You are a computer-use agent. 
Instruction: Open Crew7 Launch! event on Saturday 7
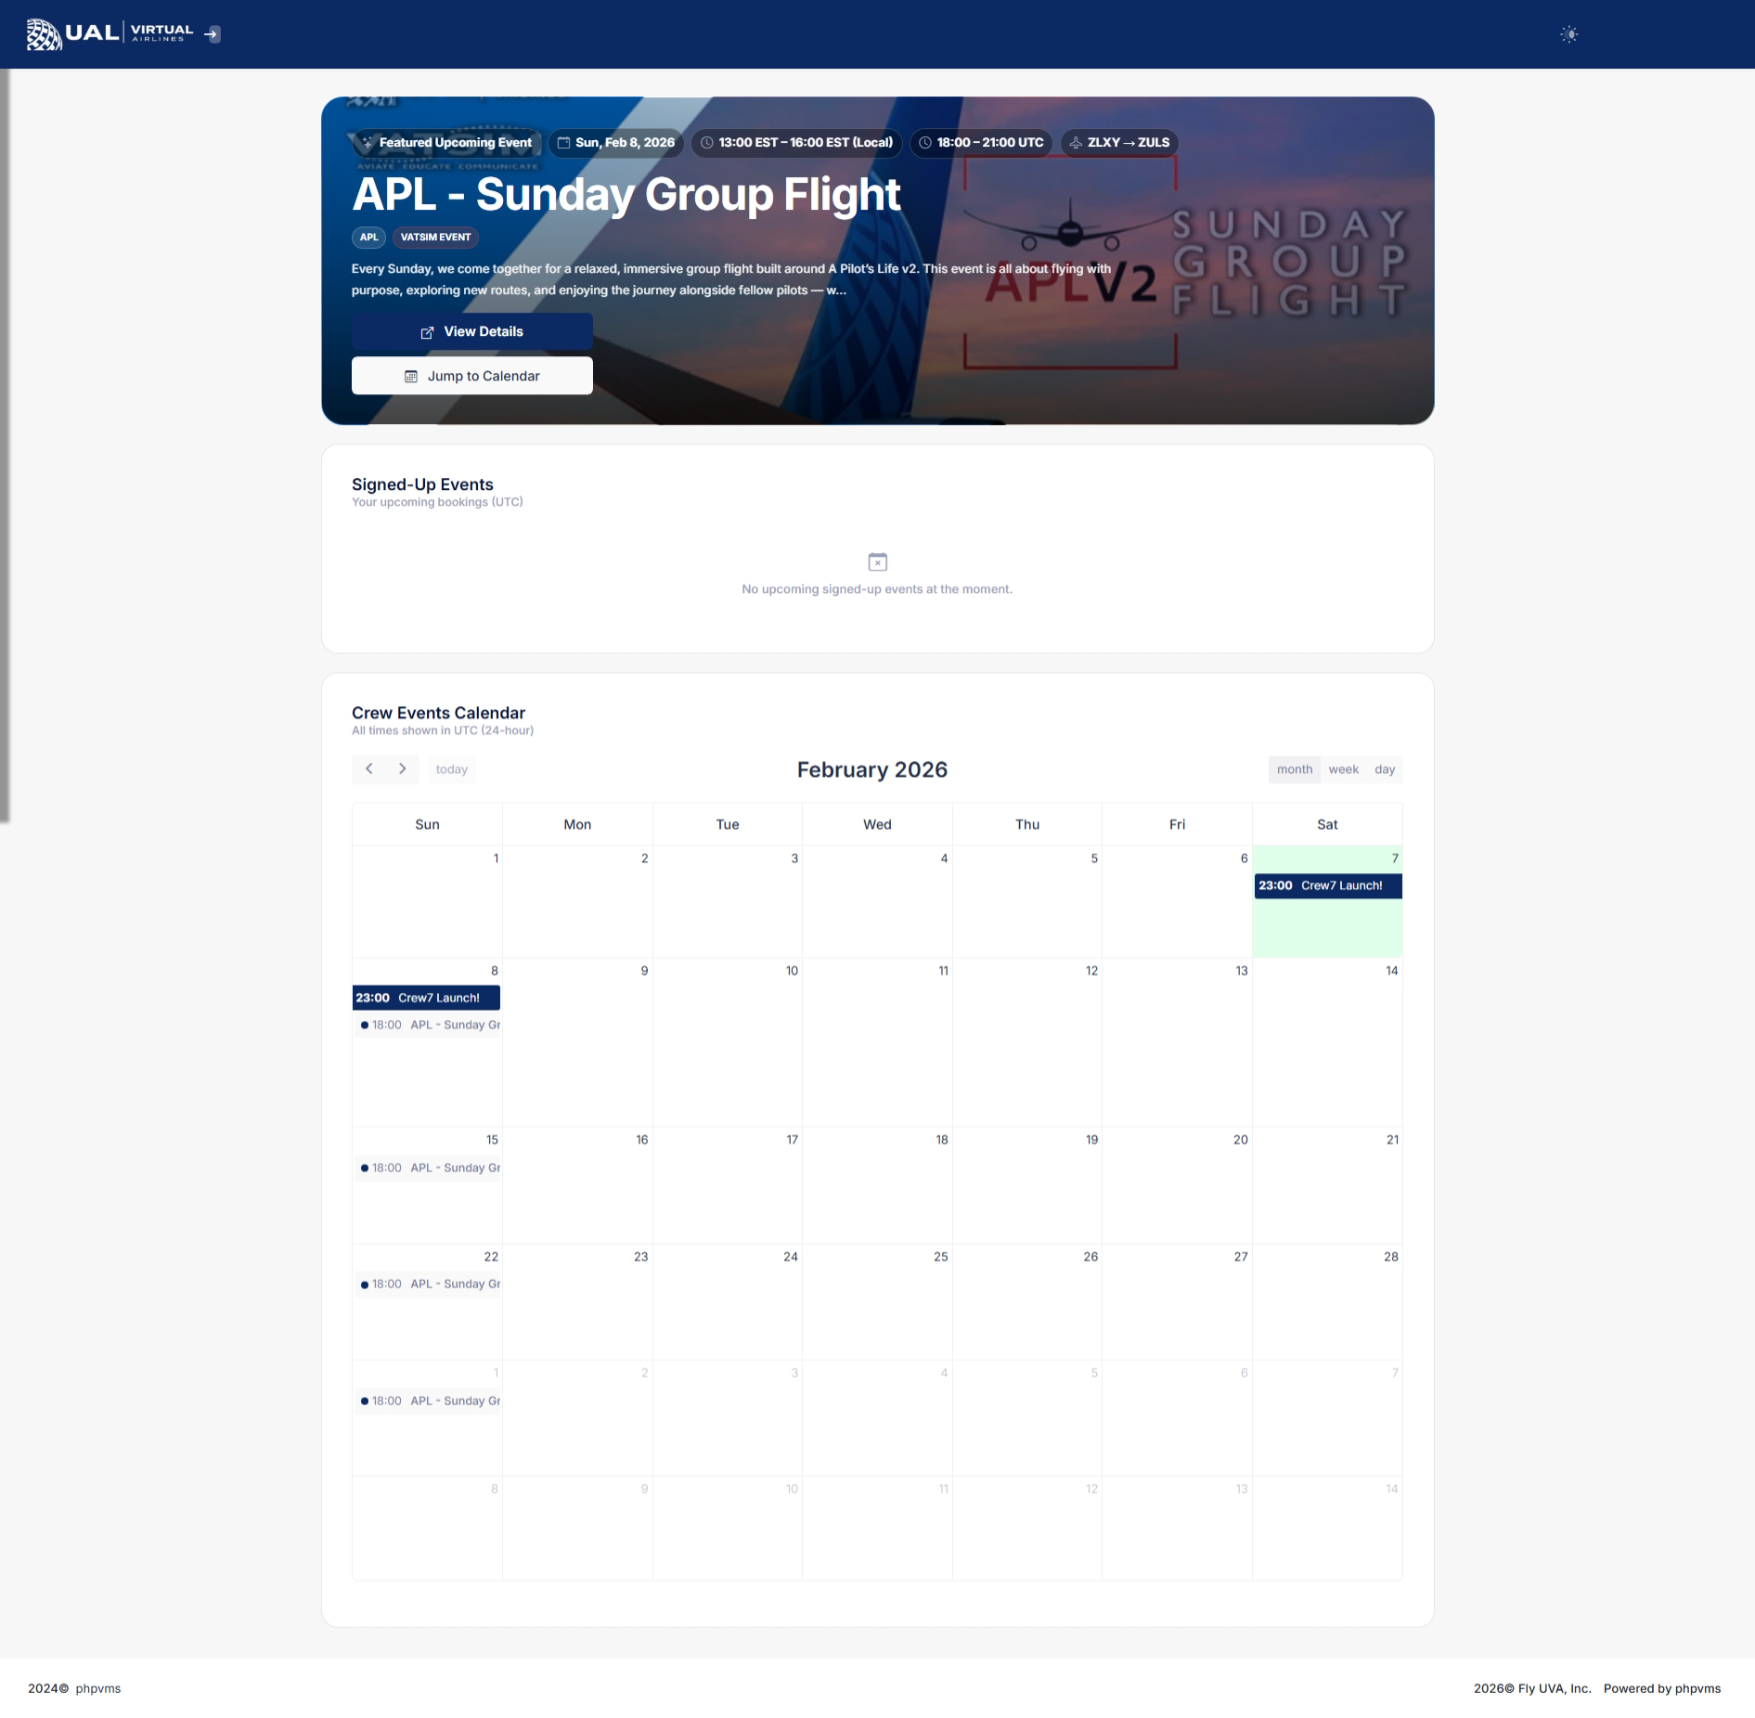point(1326,886)
